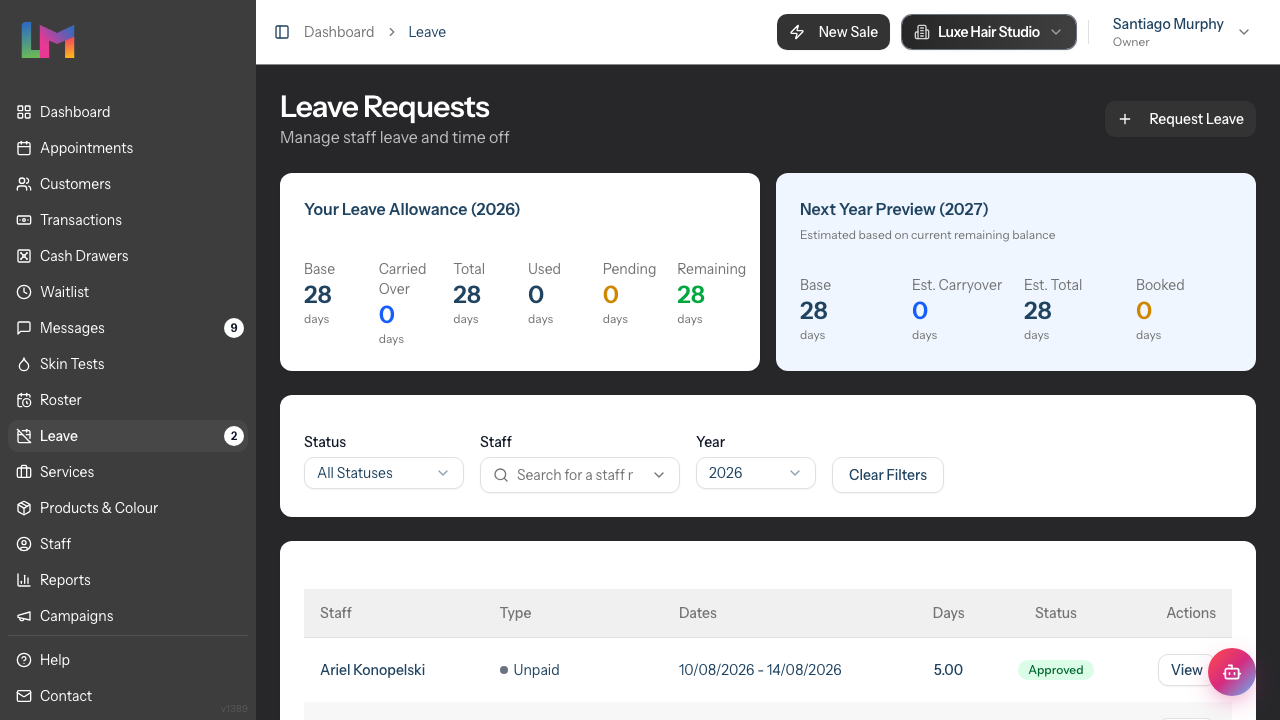Open the All Statuses dropdown
Screen dimensions: 1280x720
coord(384,473)
